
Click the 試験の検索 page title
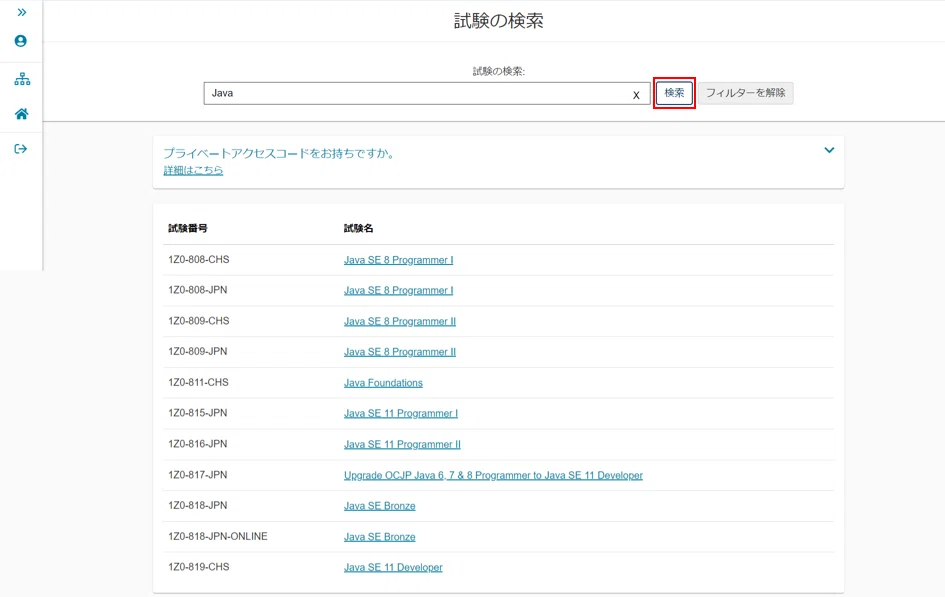498,21
